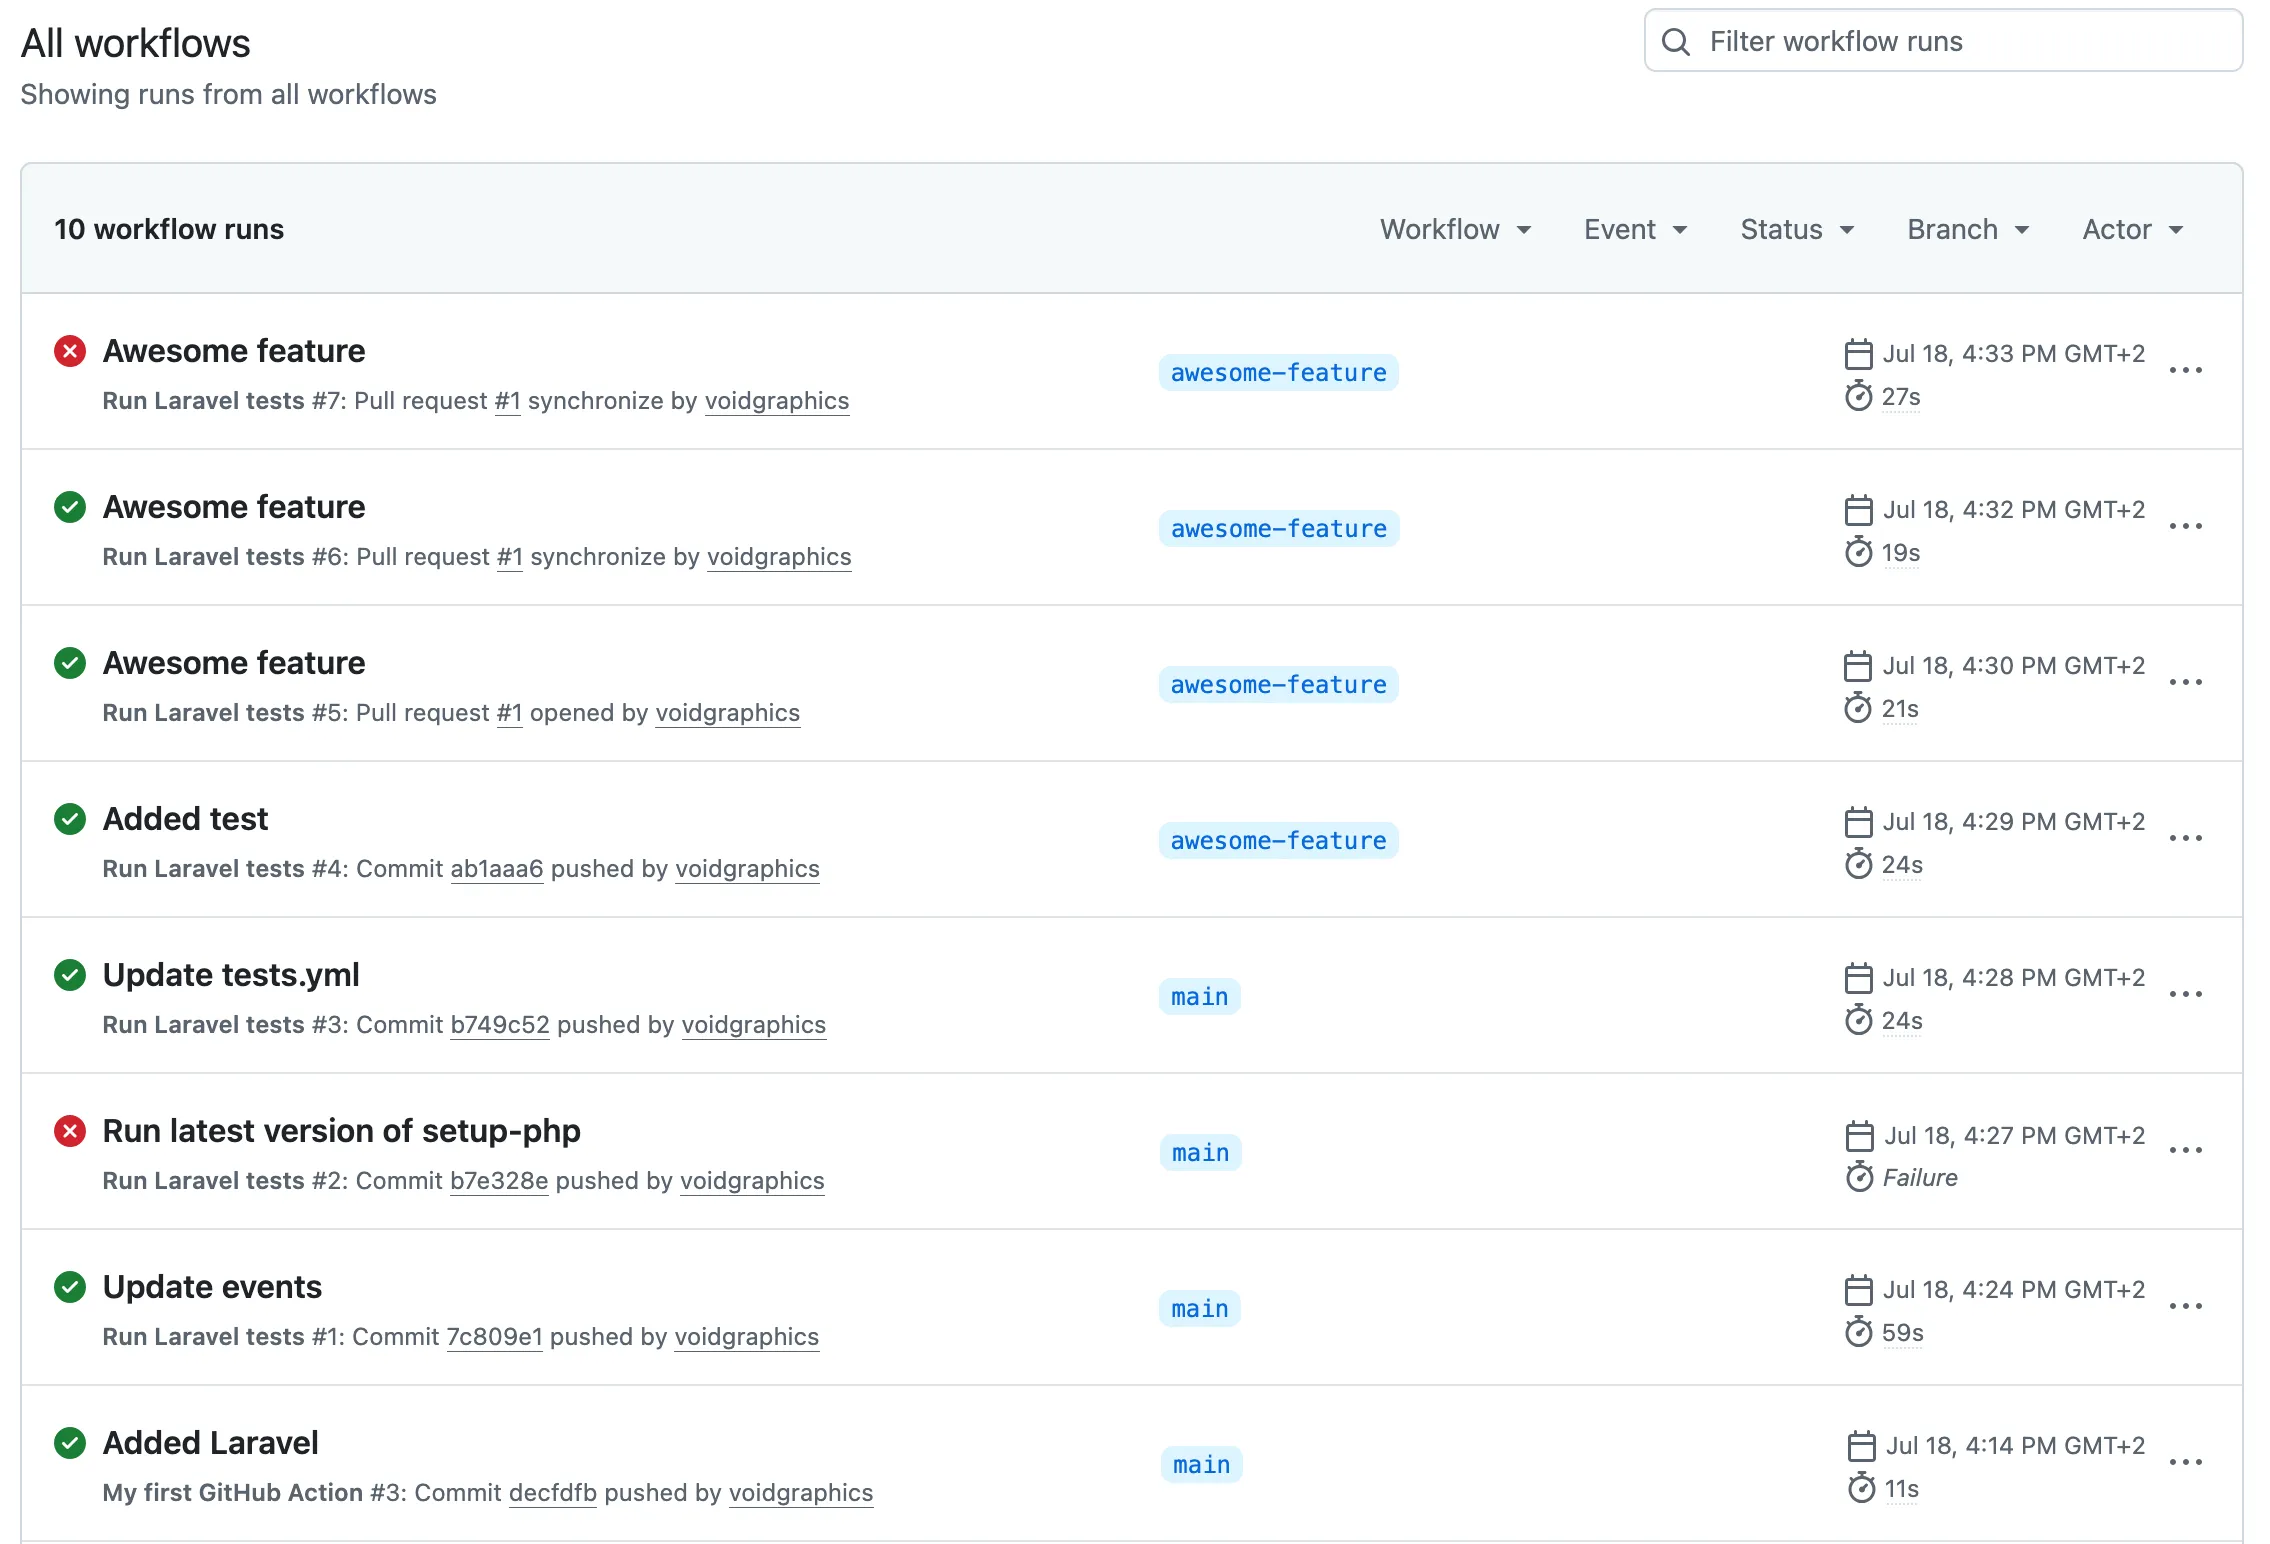Viewport: 2270px width, 1544px height.
Task: Click pull request #1 link in run #7
Action: pos(508,401)
